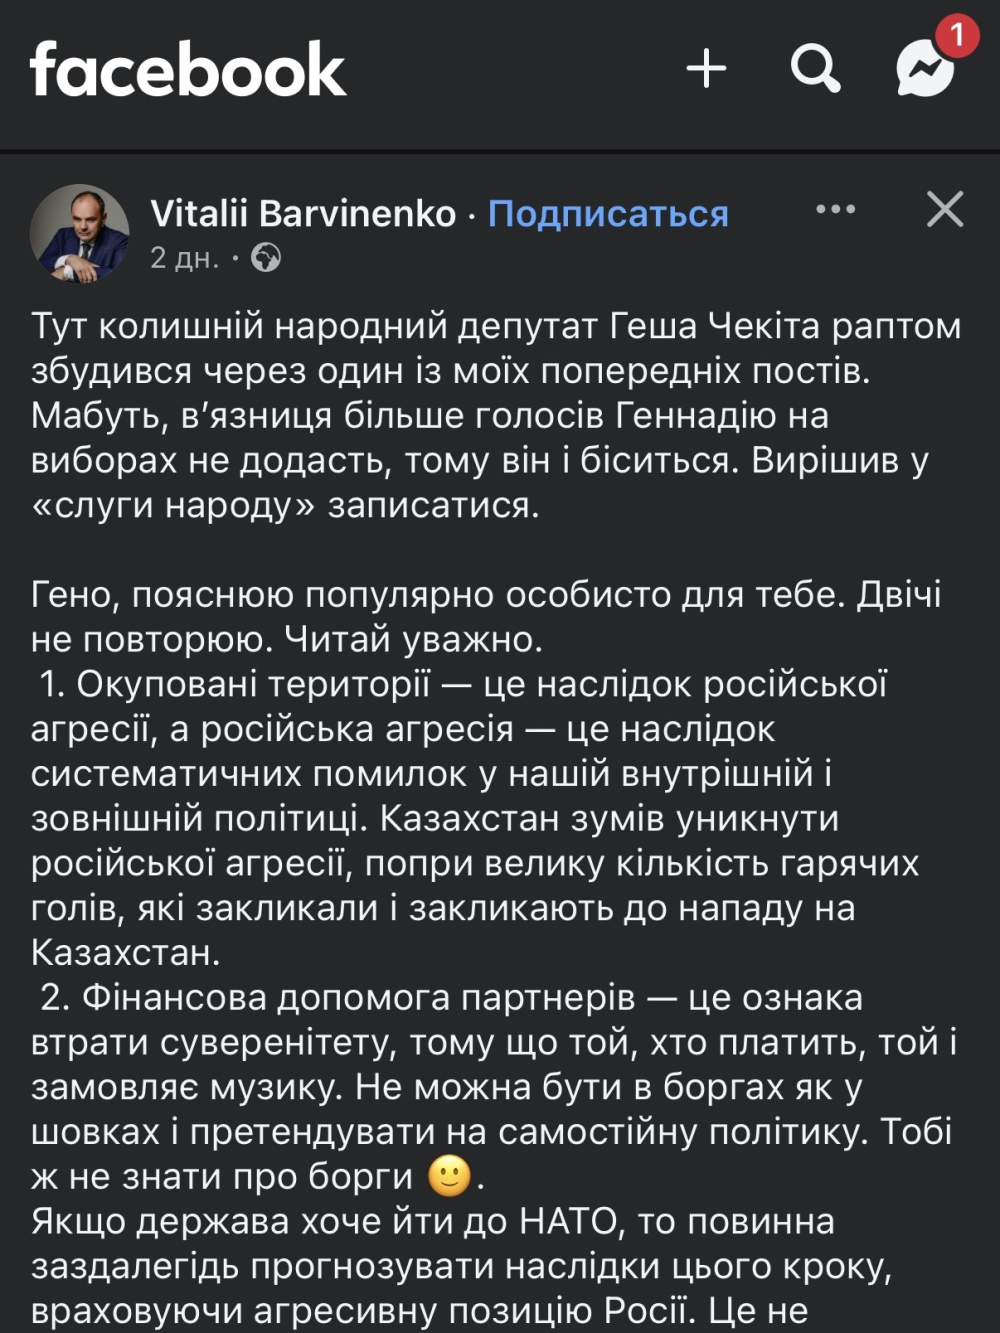Open Vitalii Barvinenko's profile picture
This screenshot has height=1333, width=1000.
80,233
